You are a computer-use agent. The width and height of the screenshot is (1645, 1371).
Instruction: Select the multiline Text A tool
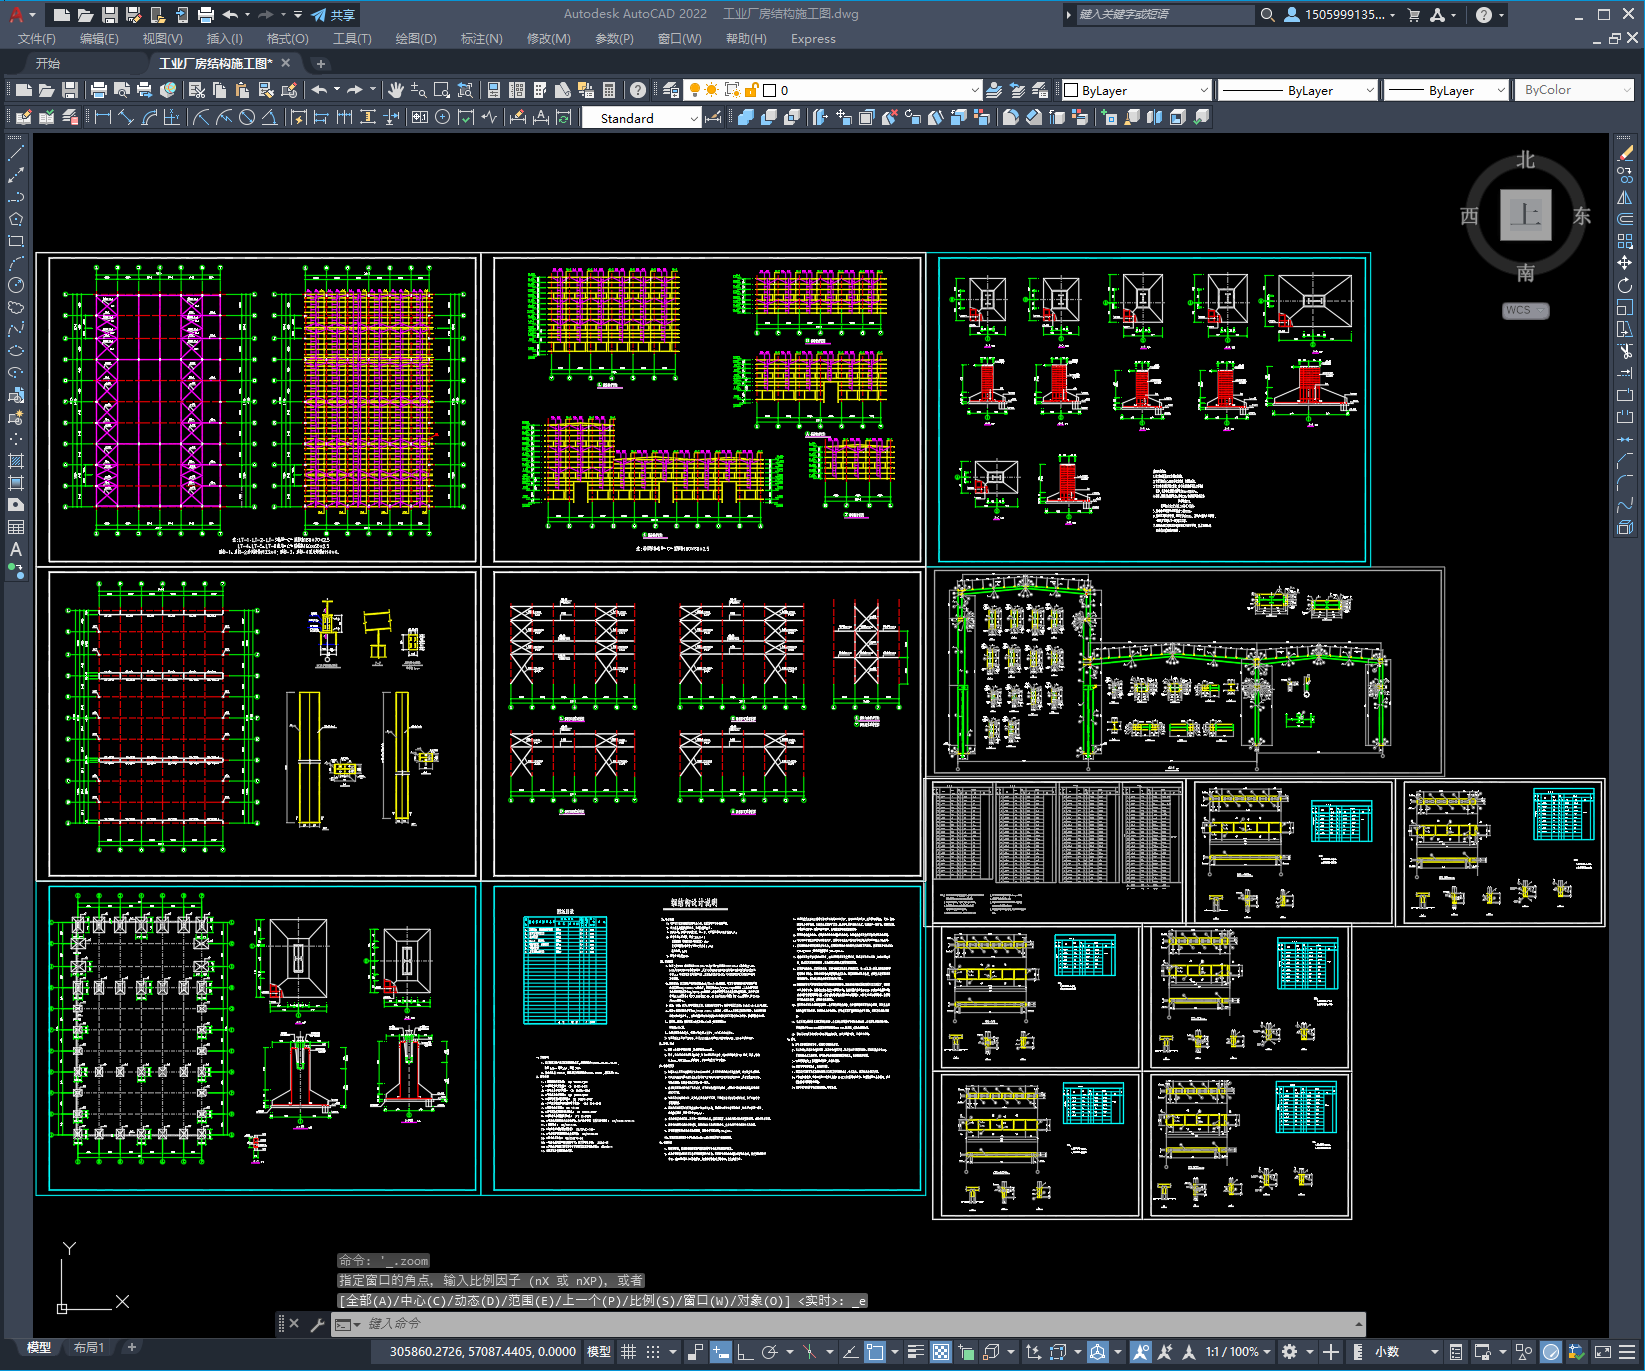tap(16, 549)
